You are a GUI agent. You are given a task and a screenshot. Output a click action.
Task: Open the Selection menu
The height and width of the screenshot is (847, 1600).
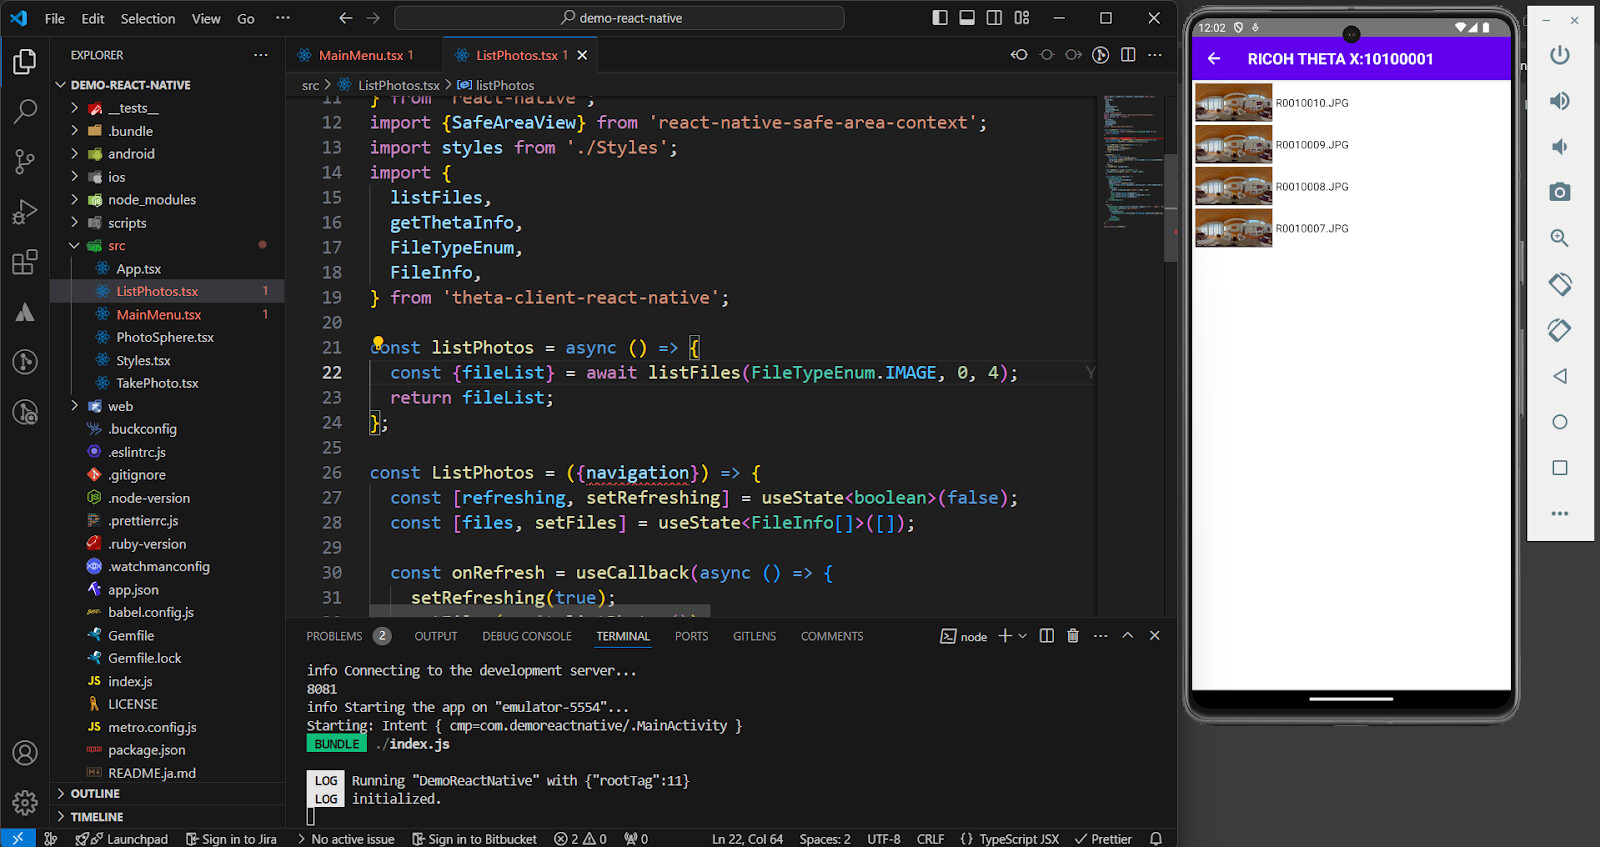coord(148,18)
